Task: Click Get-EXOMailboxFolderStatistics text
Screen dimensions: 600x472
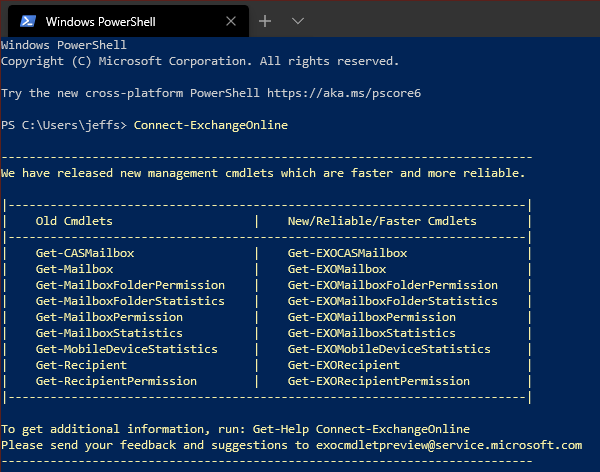Action: click(393, 301)
